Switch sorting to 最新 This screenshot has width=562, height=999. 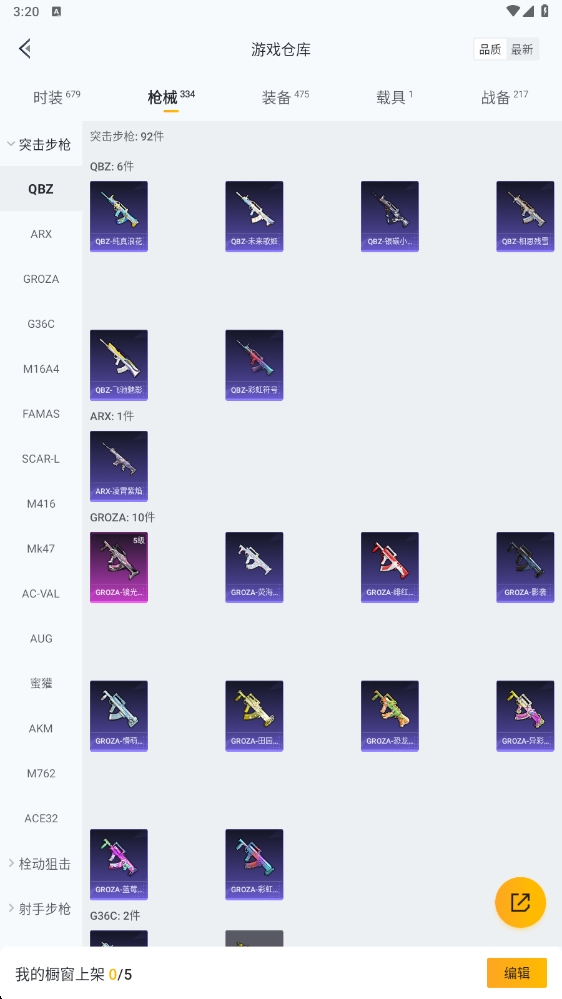pos(522,49)
